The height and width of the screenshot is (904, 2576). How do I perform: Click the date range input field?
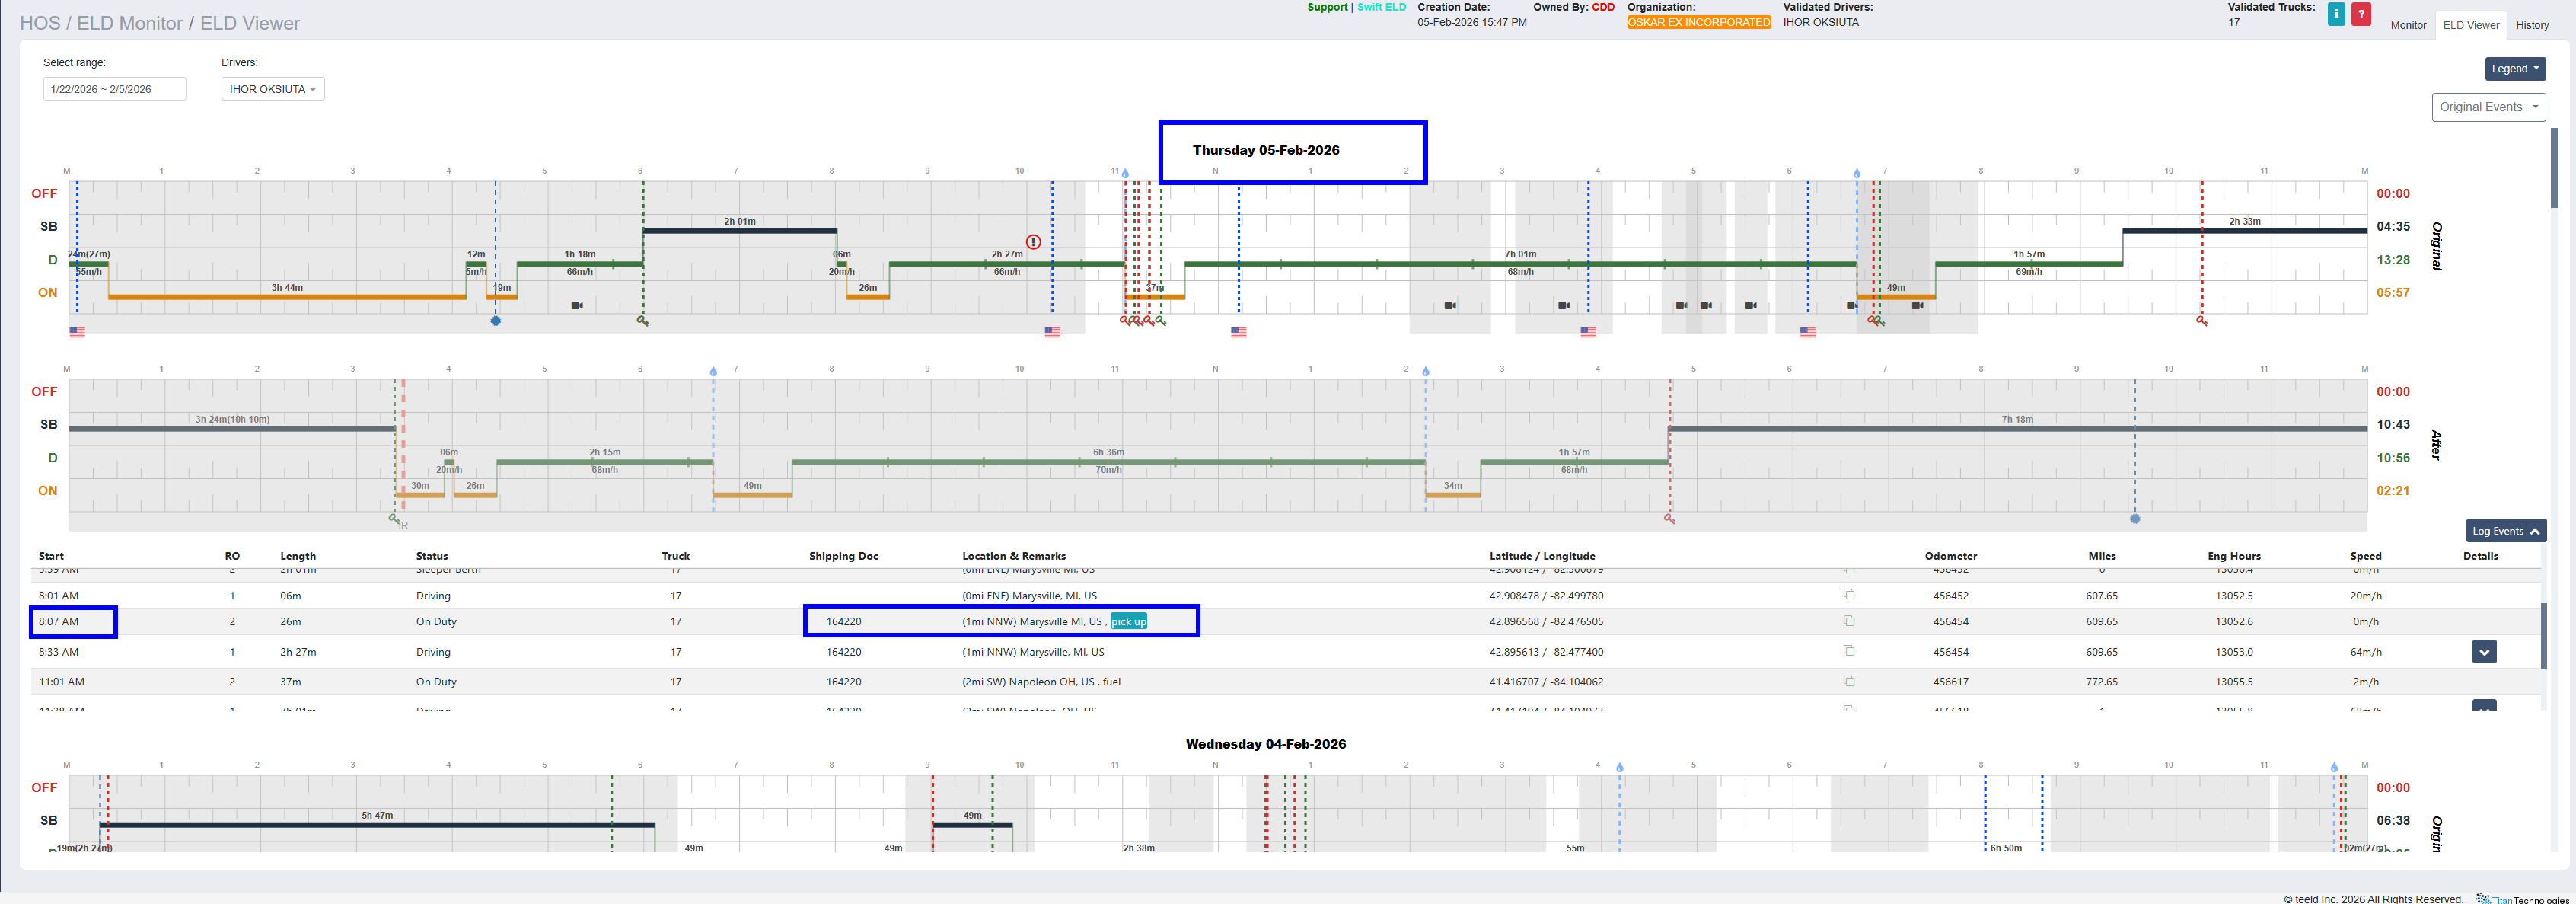(x=114, y=89)
